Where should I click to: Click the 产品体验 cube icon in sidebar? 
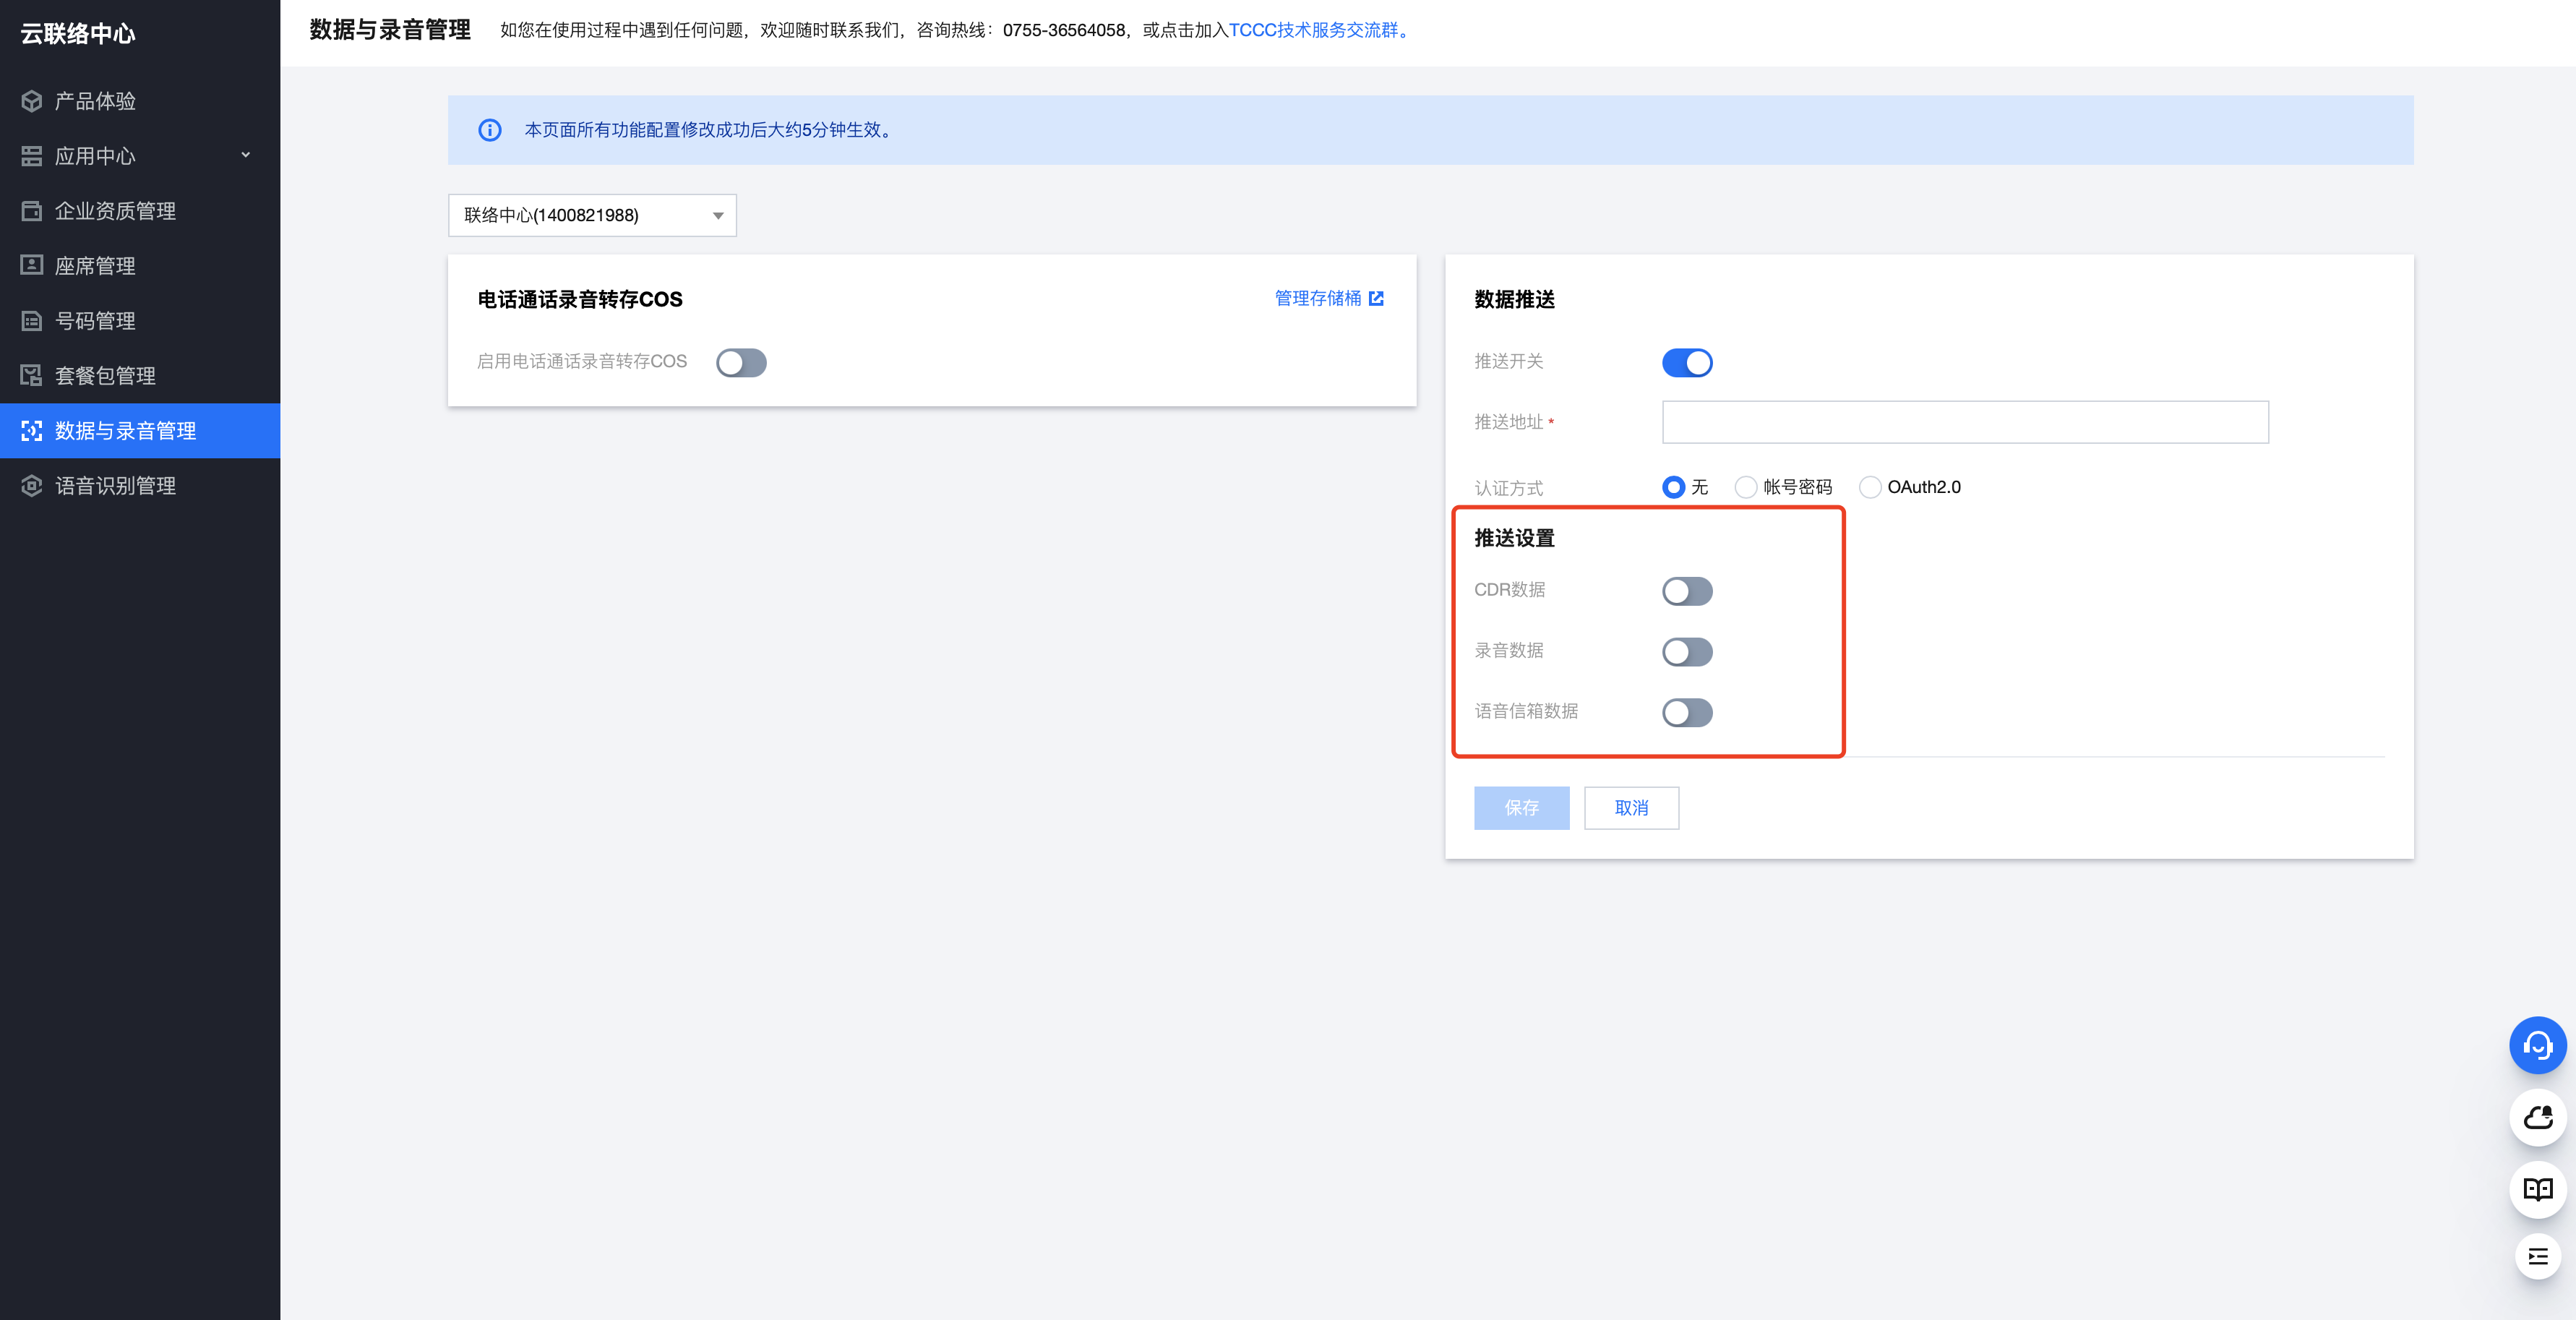click(32, 101)
